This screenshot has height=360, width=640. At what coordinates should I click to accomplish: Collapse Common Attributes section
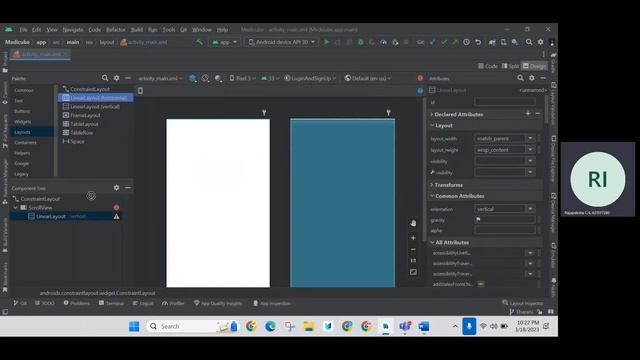coord(432,196)
